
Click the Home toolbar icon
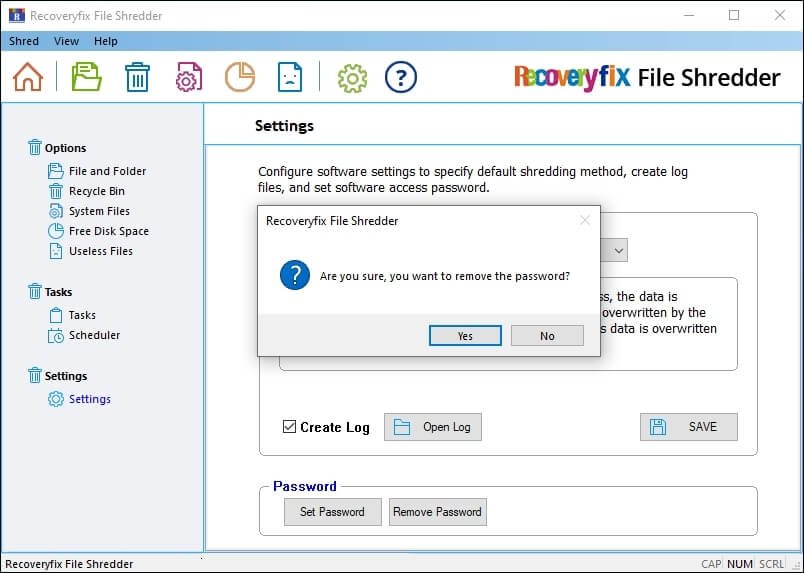pos(28,77)
